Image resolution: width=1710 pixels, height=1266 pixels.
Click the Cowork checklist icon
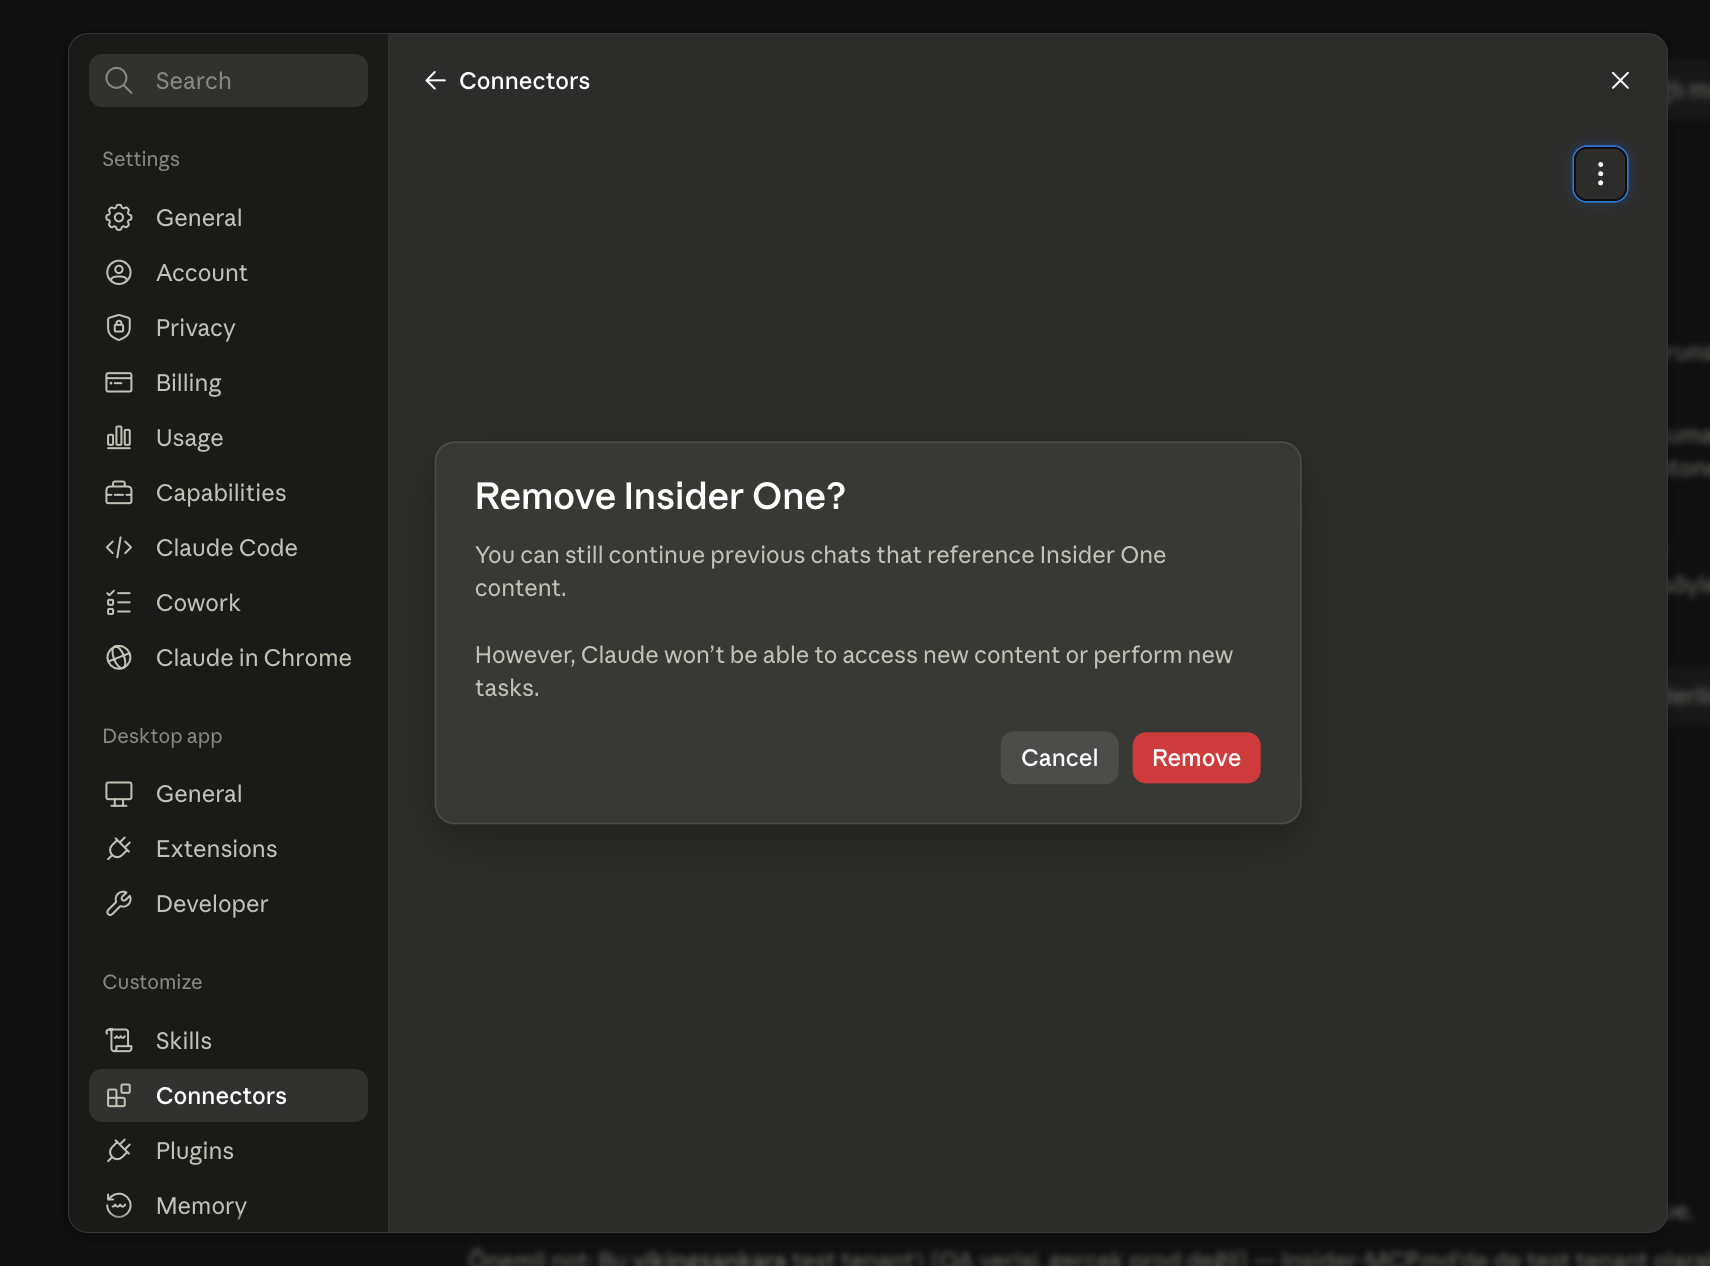tap(119, 602)
